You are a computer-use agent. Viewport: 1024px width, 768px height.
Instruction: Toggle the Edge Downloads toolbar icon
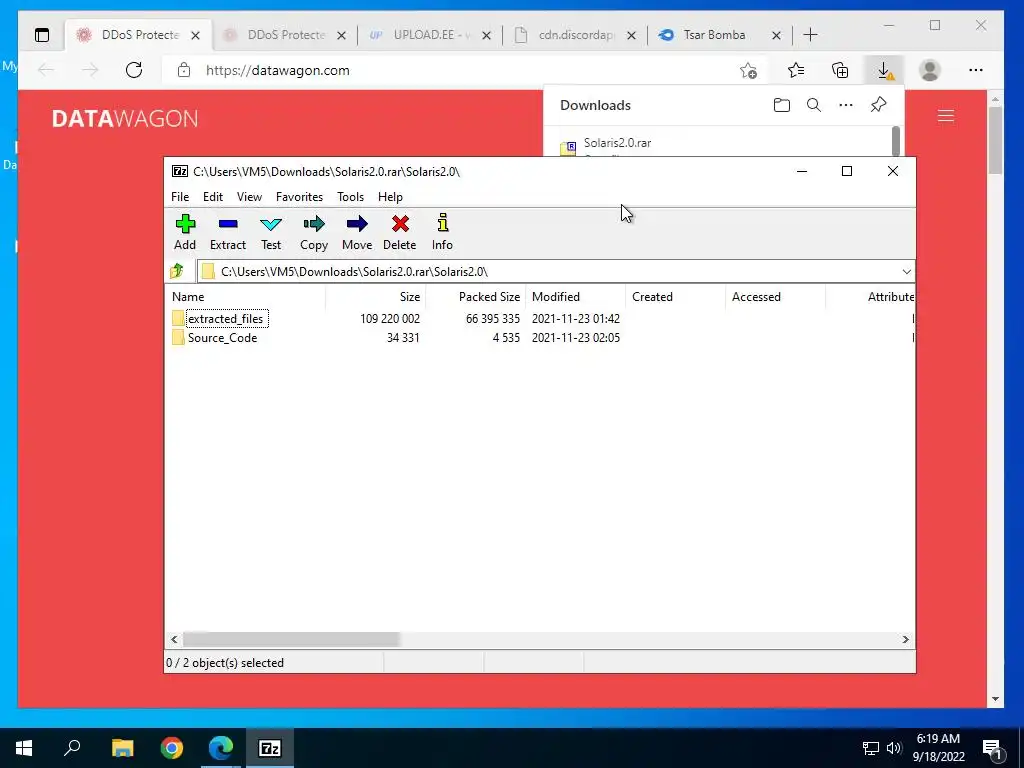click(885, 70)
